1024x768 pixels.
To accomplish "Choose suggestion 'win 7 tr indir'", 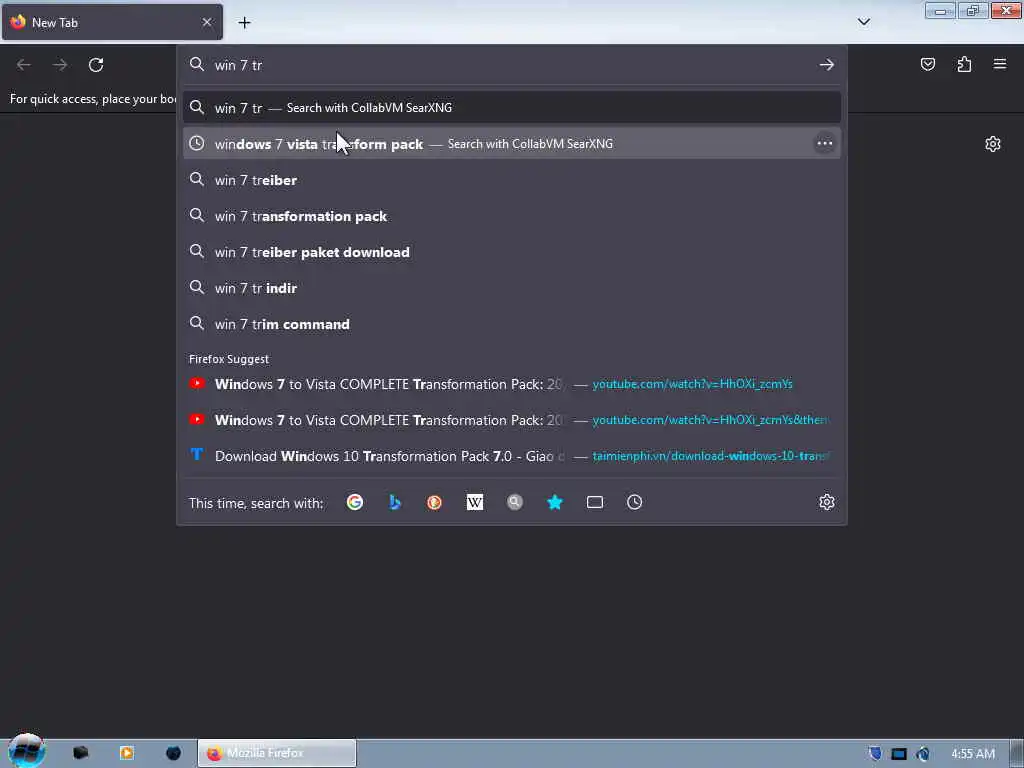I will click(x=512, y=288).
